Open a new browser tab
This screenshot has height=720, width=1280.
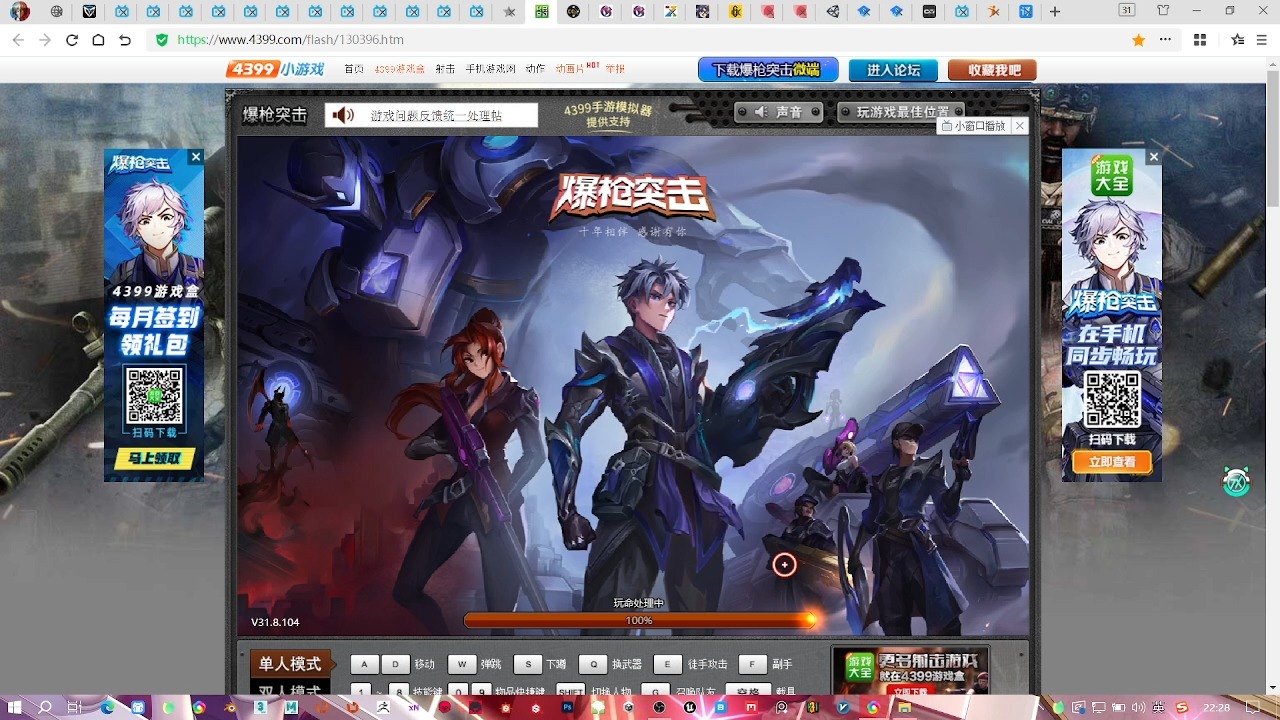click(1055, 12)
